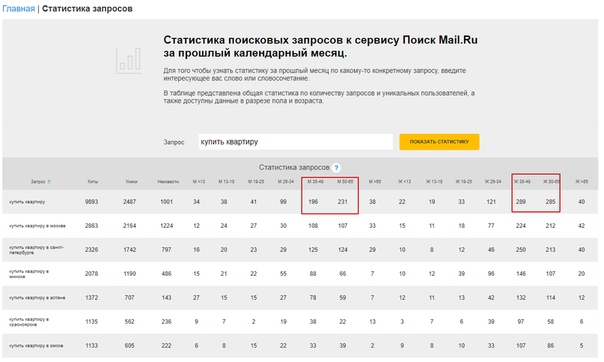Click the М 35-49 column header
This screenshot has width=604, height=362.
(315, 182)
